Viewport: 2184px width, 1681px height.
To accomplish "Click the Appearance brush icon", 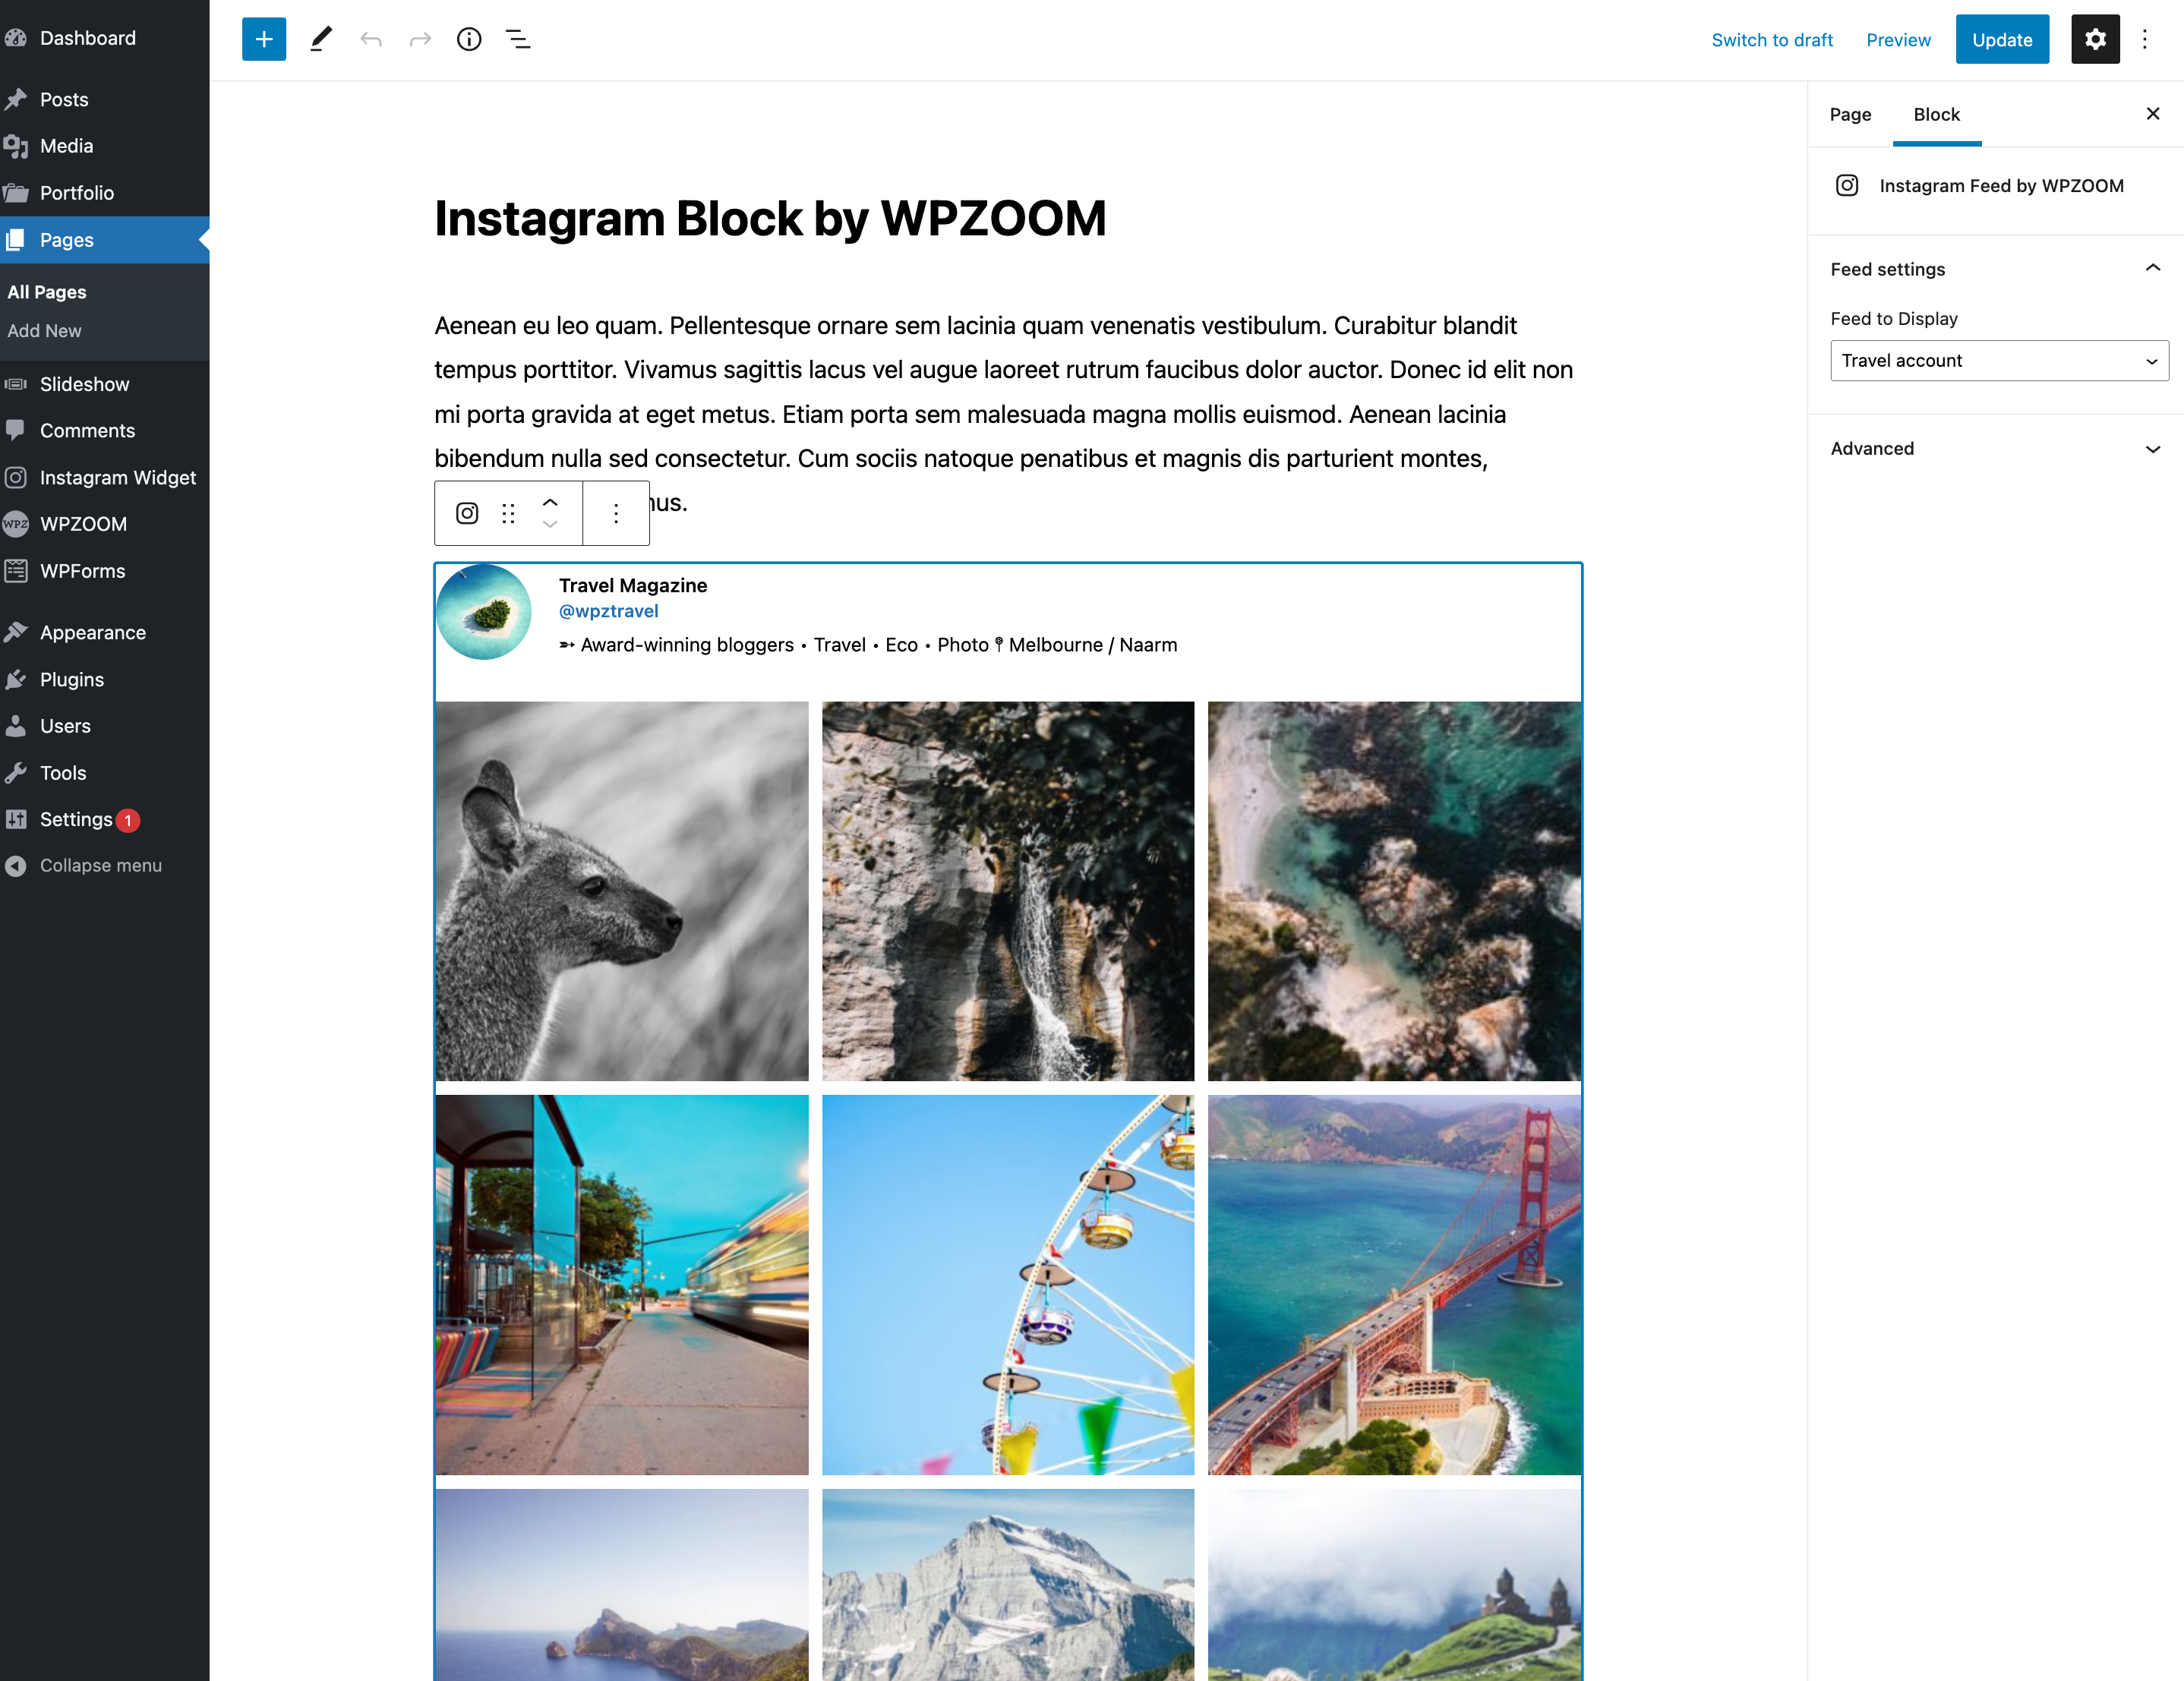I will click(15, 632).
